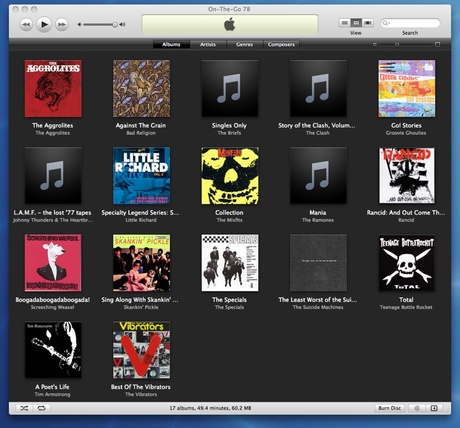
Task: Click the Apple logo LCD display
Action: click(230, 24)
